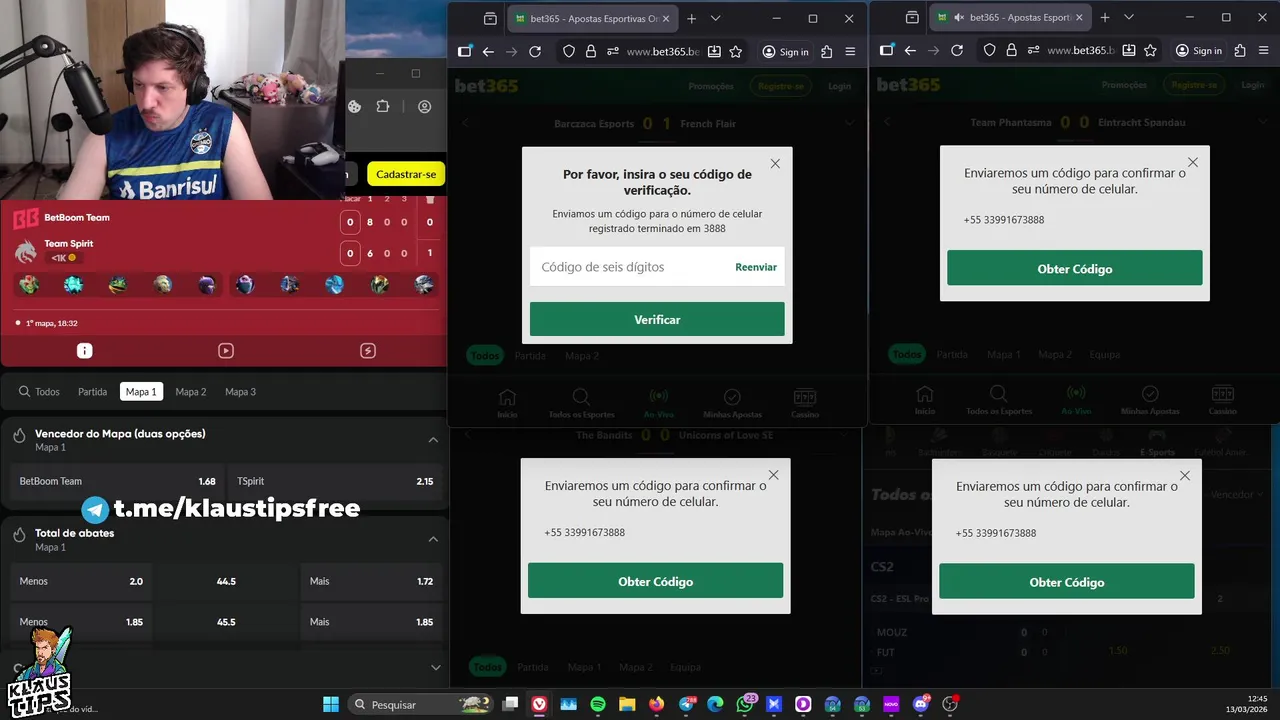Open Discord from the taskbar
Viewport: 1280px width, 720px height.
click(920, 704)
